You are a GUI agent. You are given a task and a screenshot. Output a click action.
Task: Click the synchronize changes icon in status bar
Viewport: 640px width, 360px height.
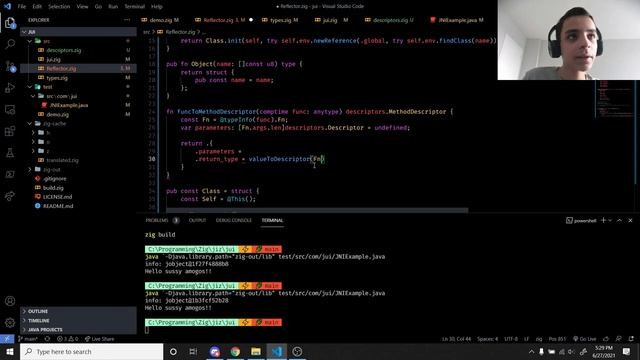(47, 339)
